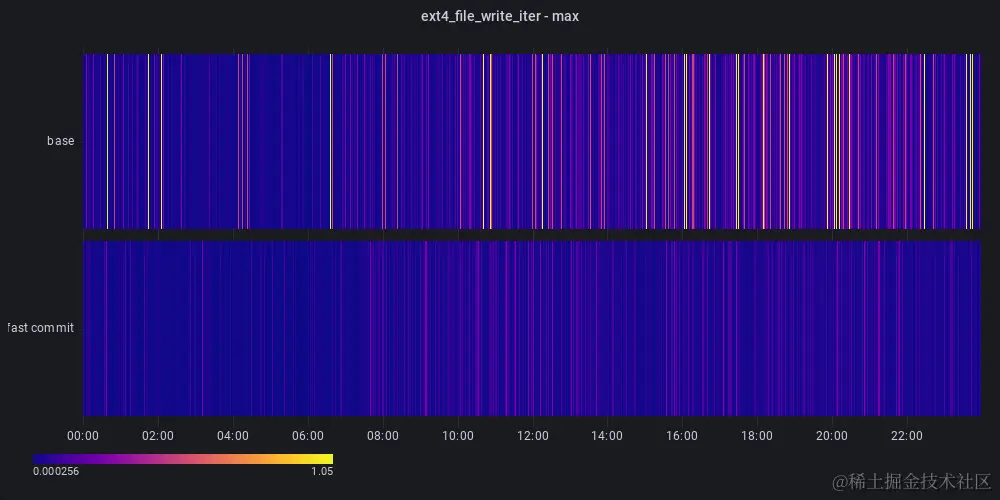Select the base heatmap row label

(x=61, y=141)
